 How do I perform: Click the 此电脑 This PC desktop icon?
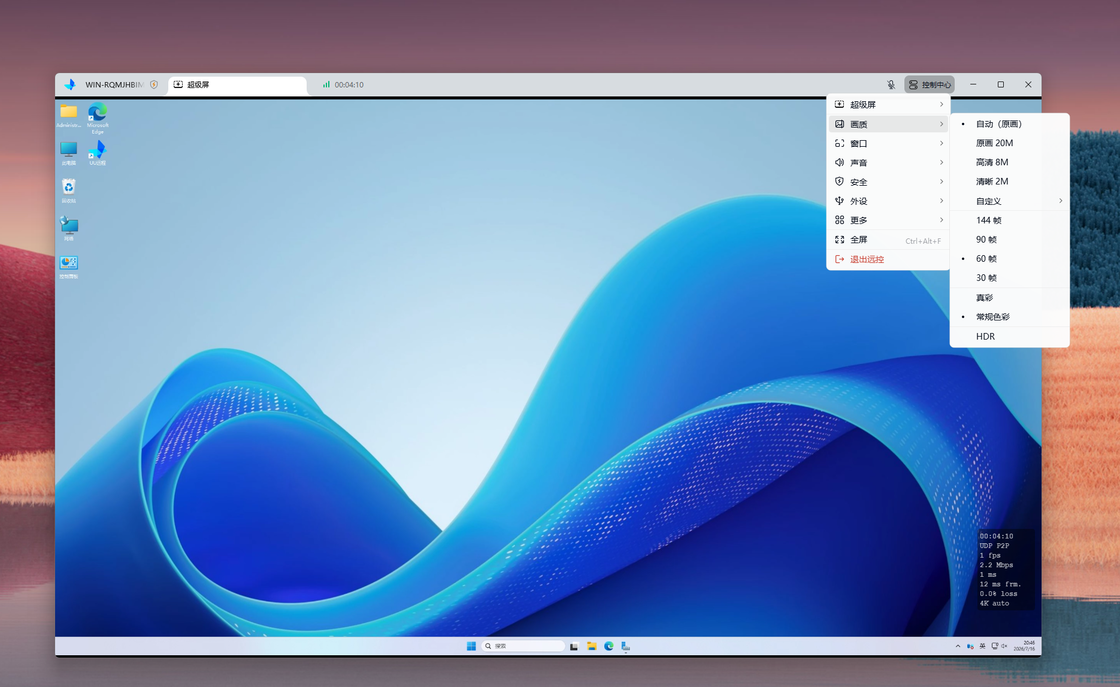[x=69, y=153]
